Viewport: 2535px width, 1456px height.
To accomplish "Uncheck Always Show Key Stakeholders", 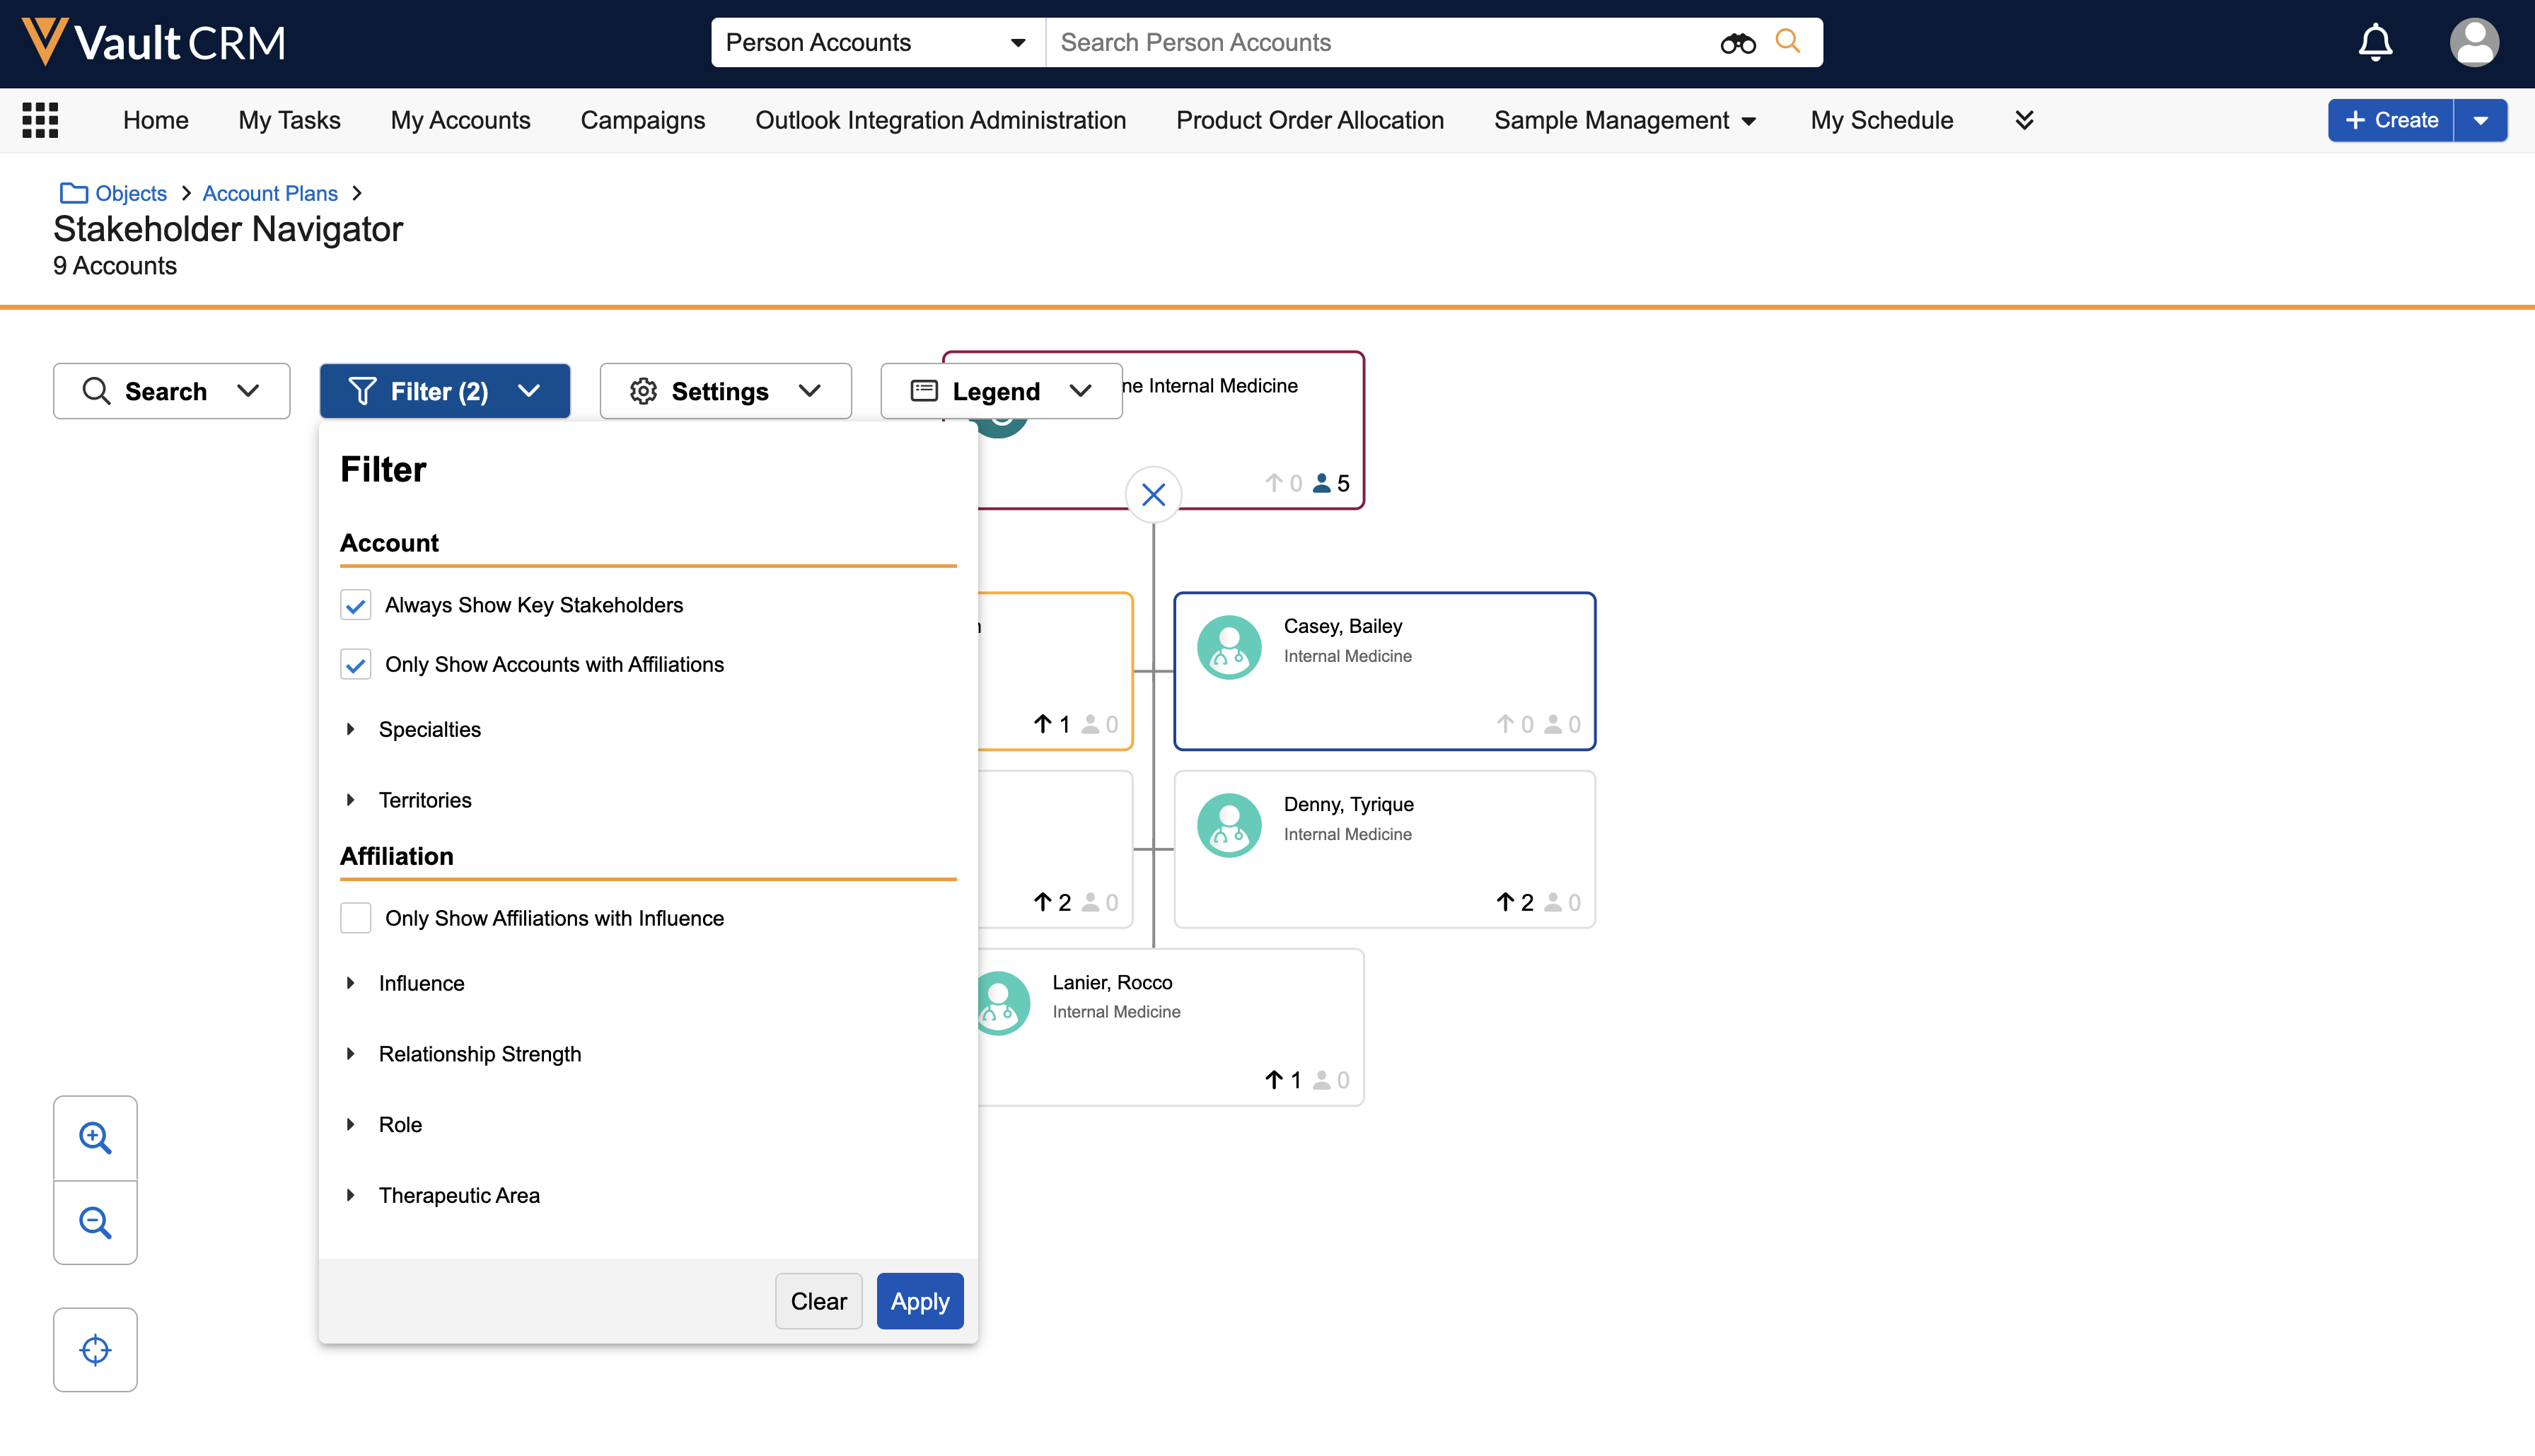I will tap(355, 605).
